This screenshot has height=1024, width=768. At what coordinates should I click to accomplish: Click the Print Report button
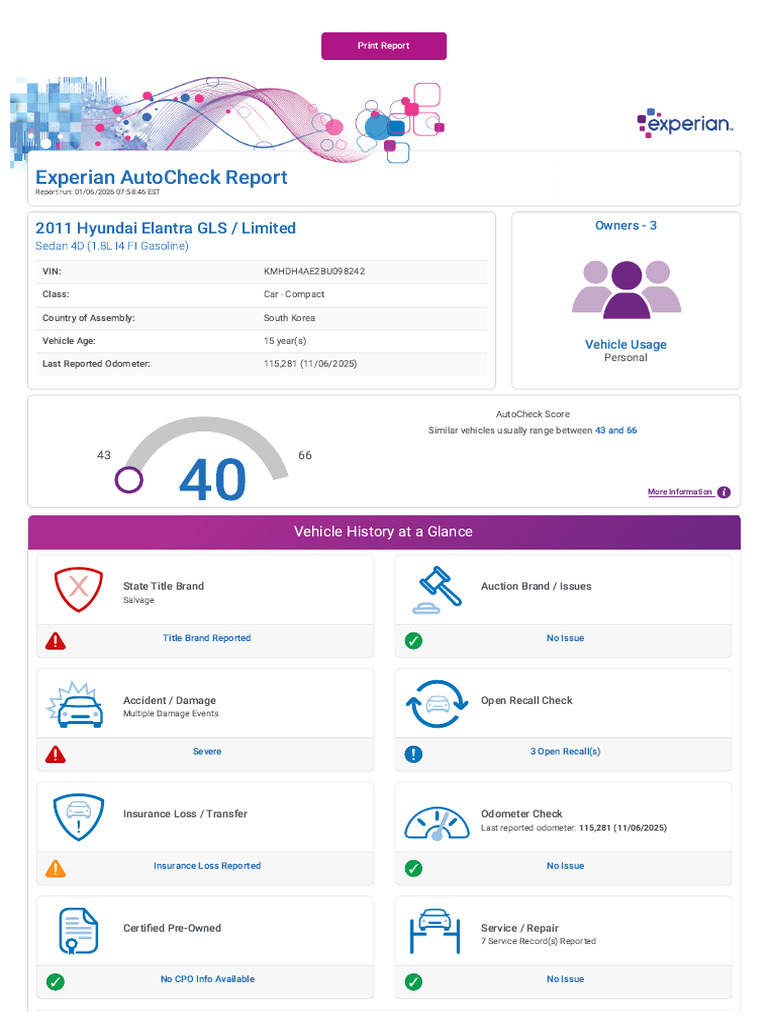[383, 46]
